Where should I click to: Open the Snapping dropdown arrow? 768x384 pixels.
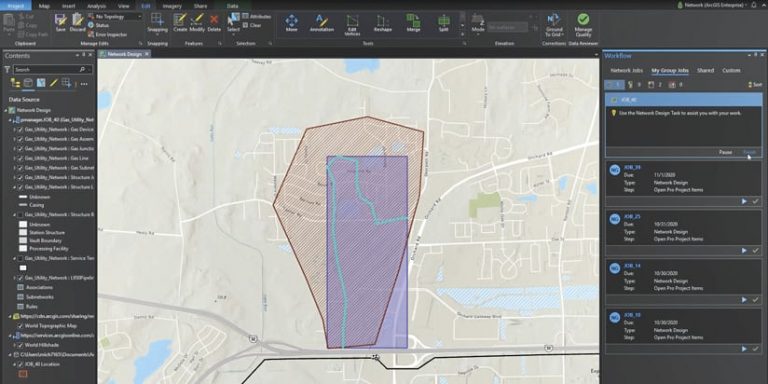pos(157,34)
